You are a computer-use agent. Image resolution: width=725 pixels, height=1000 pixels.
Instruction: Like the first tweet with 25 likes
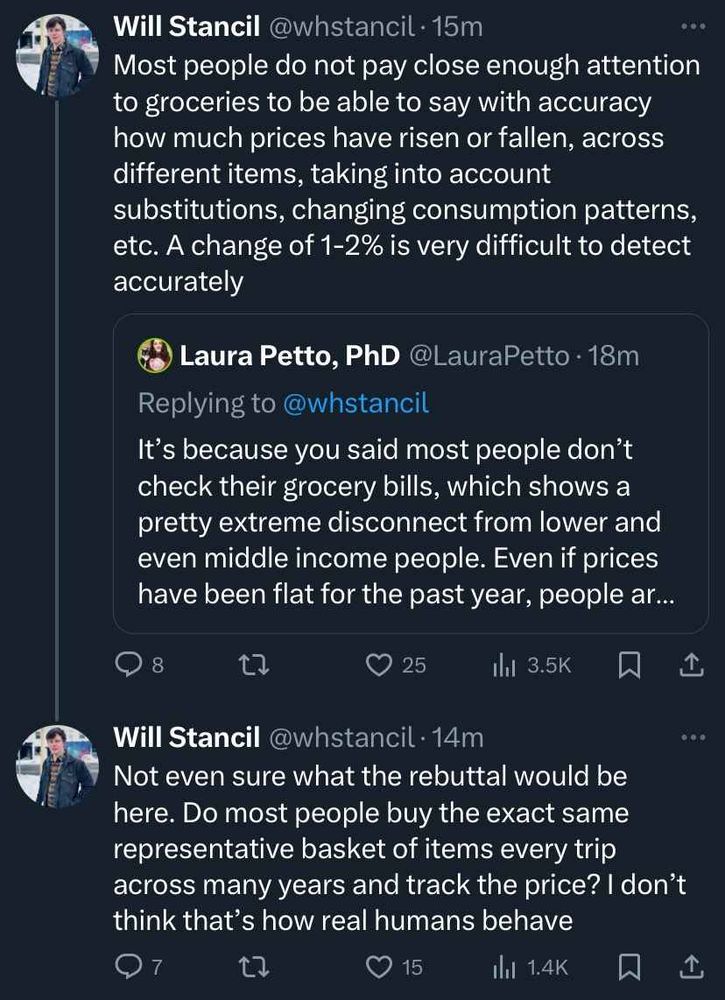pos(396,666)
